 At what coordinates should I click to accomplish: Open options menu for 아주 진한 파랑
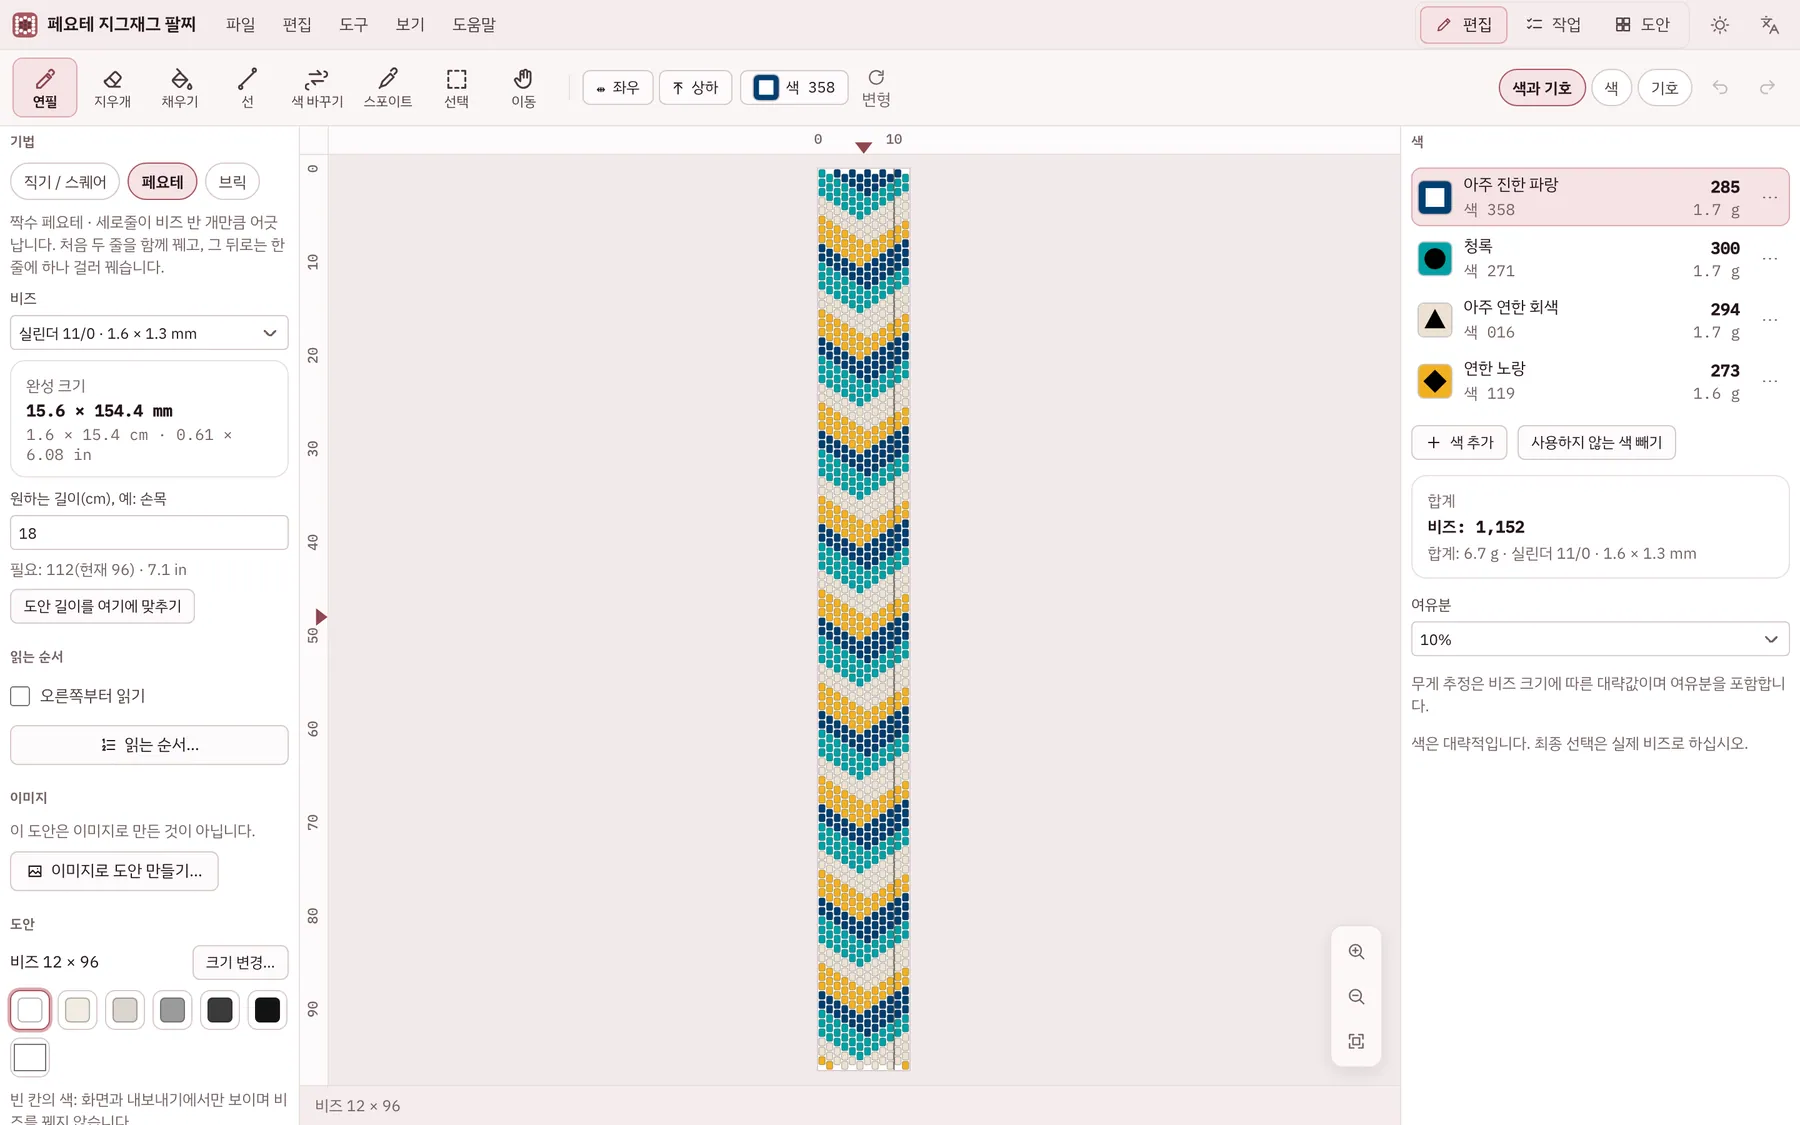coord(1769,197)
